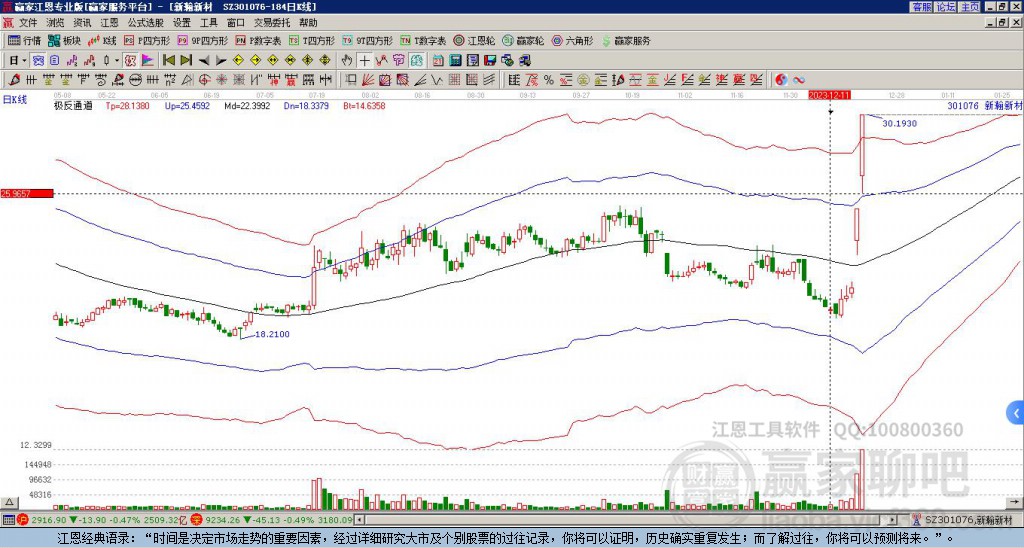This screenshot has width=1024, height=548.
Task: Open the 公式选股 menu
Action: [x=146, y=23]
